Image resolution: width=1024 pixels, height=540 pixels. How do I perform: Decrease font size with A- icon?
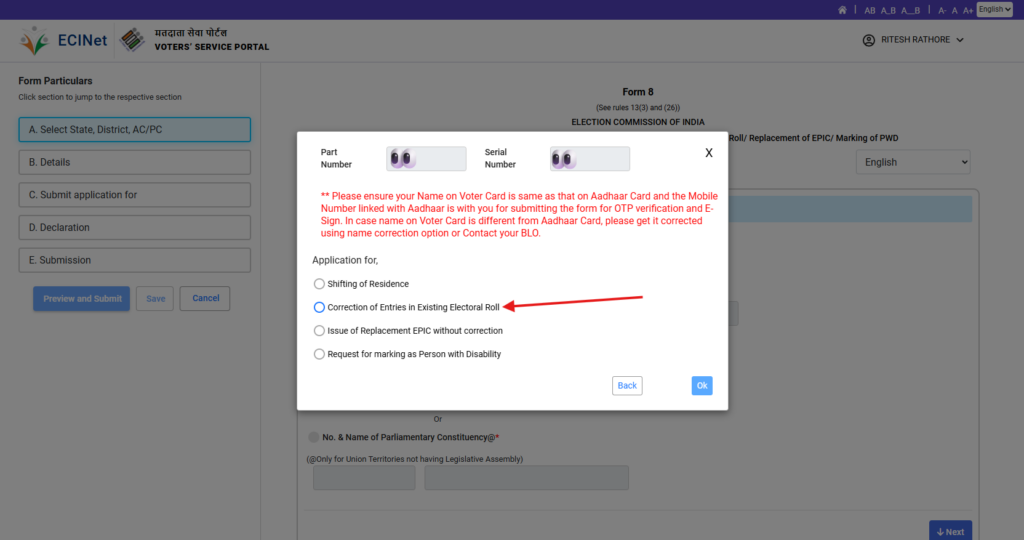point(942,10)
